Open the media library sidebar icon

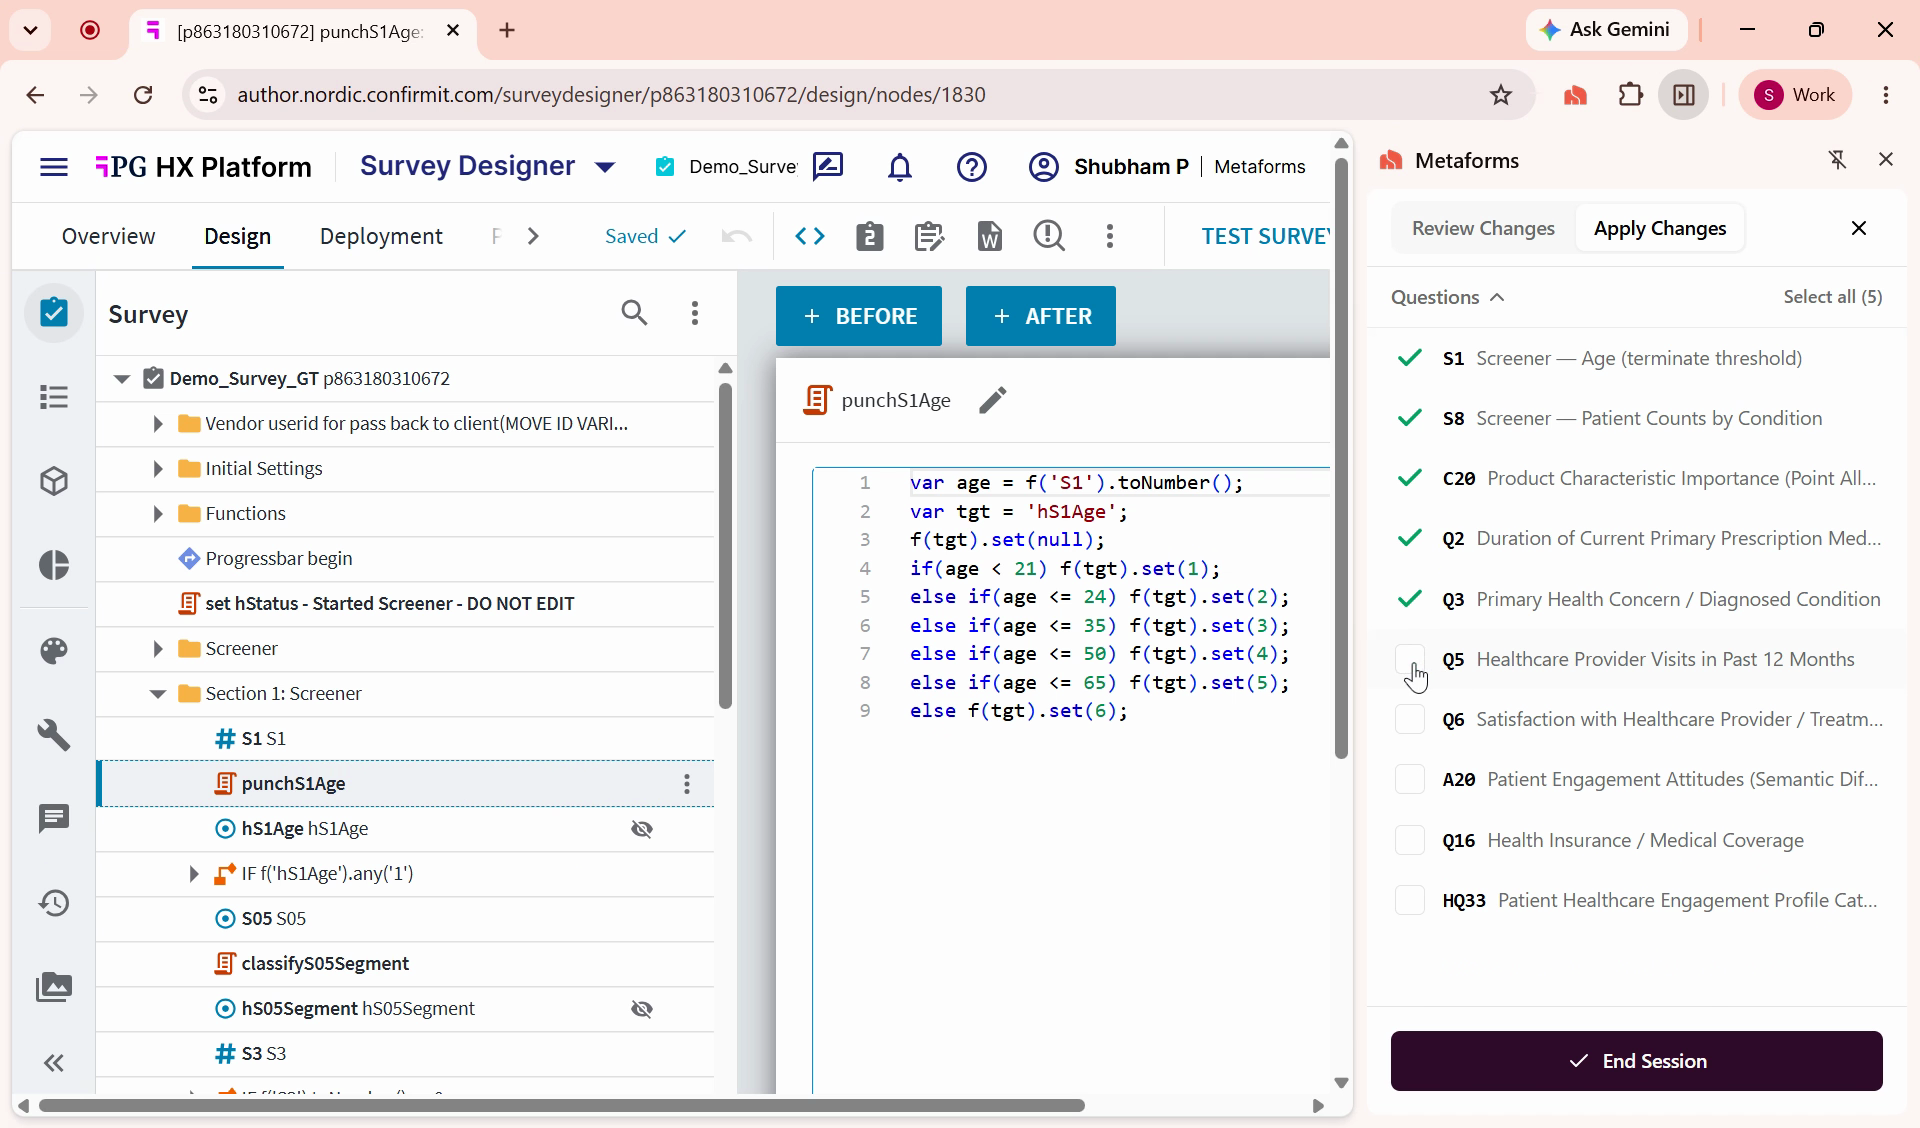coord(54,987)
